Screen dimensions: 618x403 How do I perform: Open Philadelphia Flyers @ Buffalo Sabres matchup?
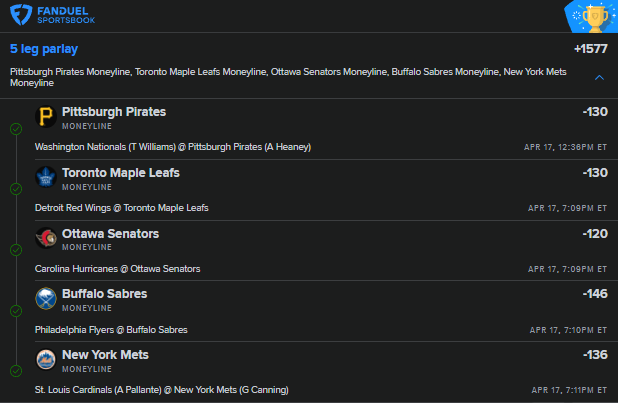[x=111, y=329]
